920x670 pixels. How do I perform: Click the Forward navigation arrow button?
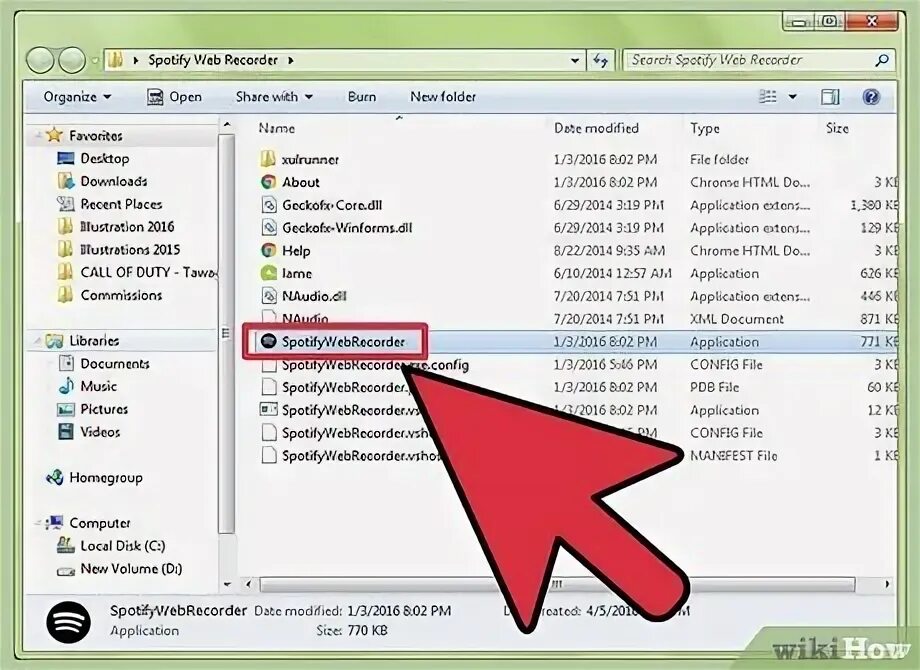point(72,60)
